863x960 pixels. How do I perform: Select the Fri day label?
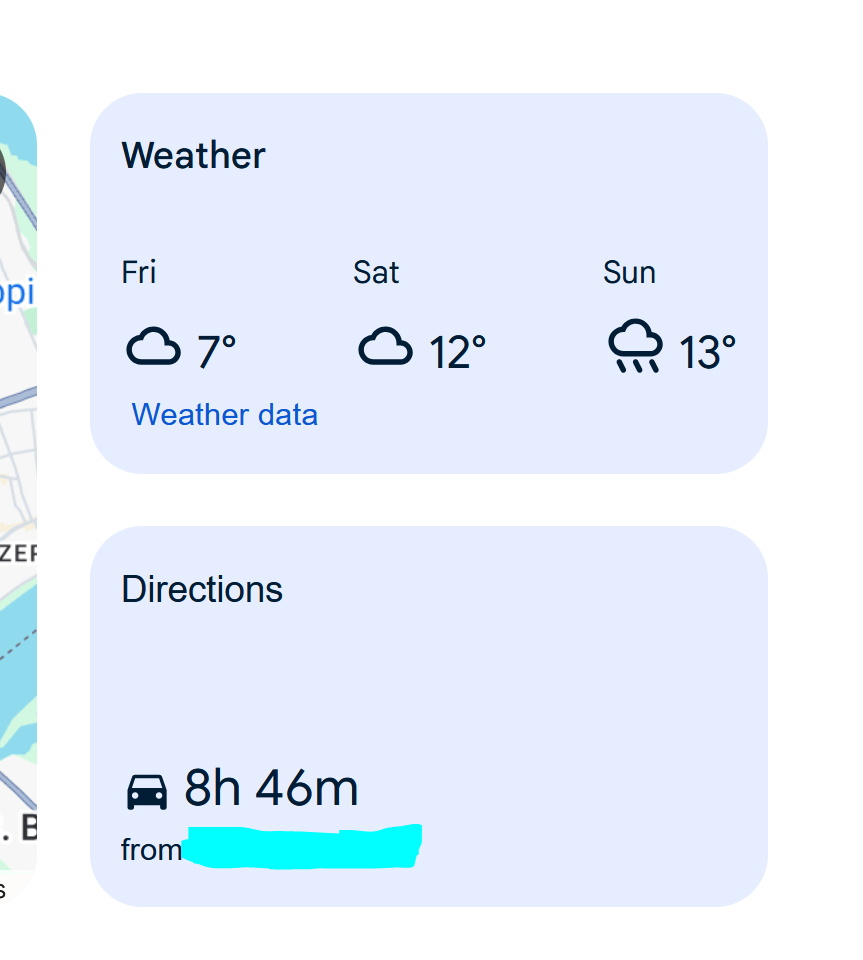point(139,272)
